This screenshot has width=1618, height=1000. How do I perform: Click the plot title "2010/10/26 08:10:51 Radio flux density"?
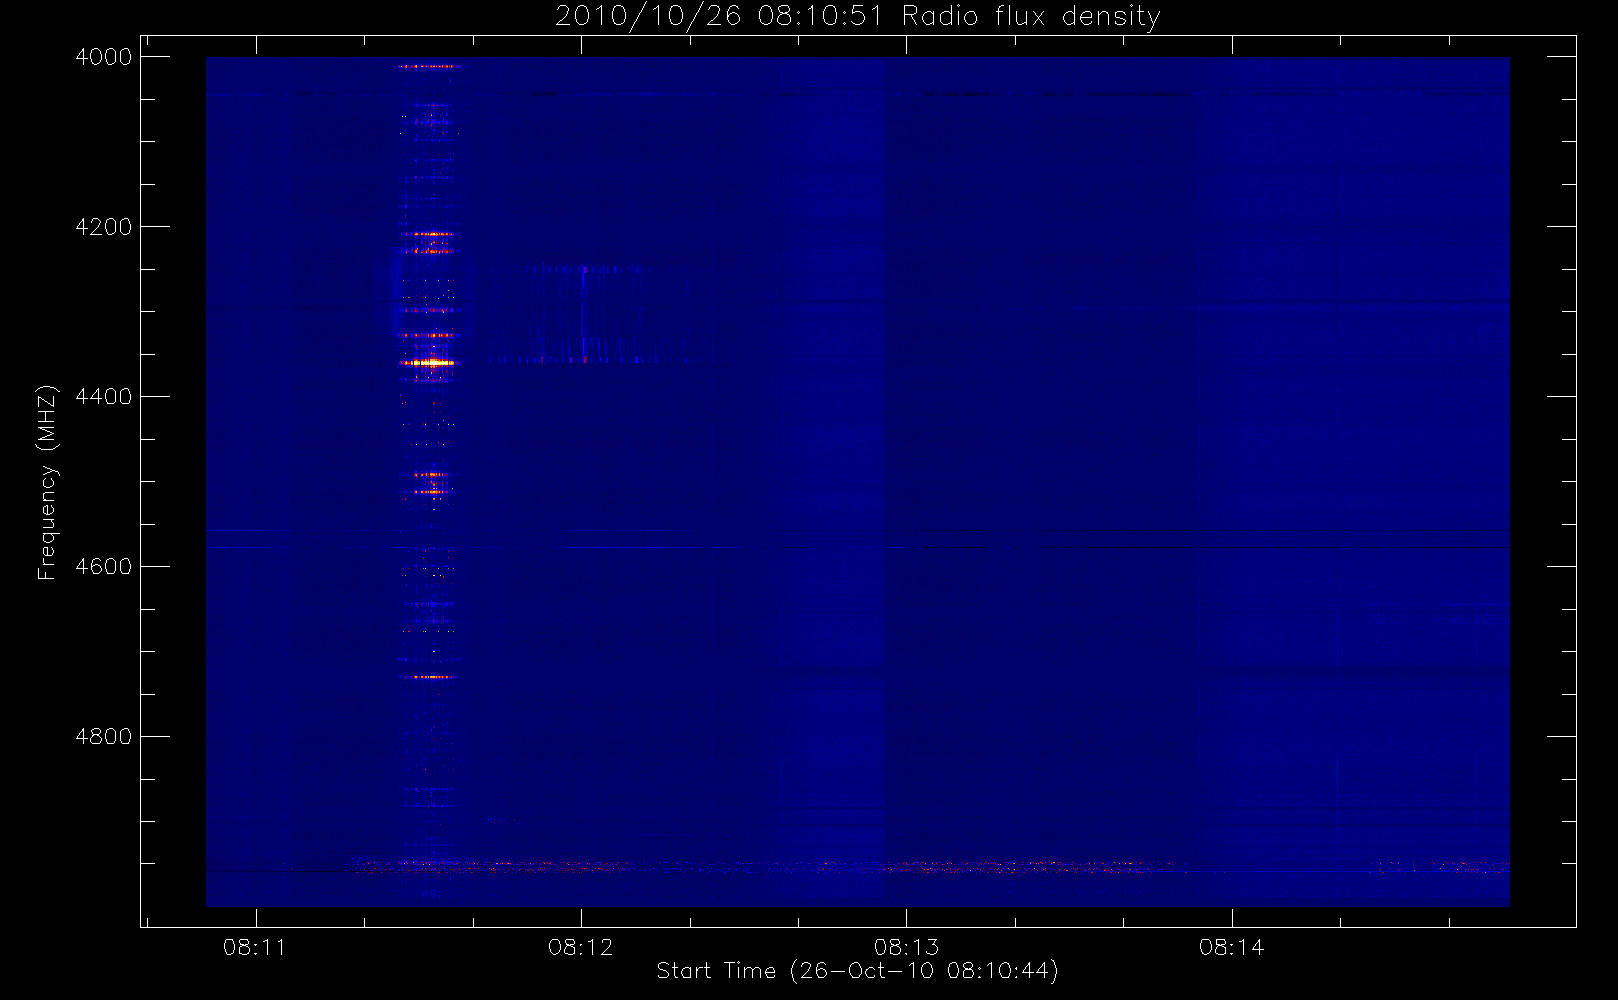(x=858, y=17)
